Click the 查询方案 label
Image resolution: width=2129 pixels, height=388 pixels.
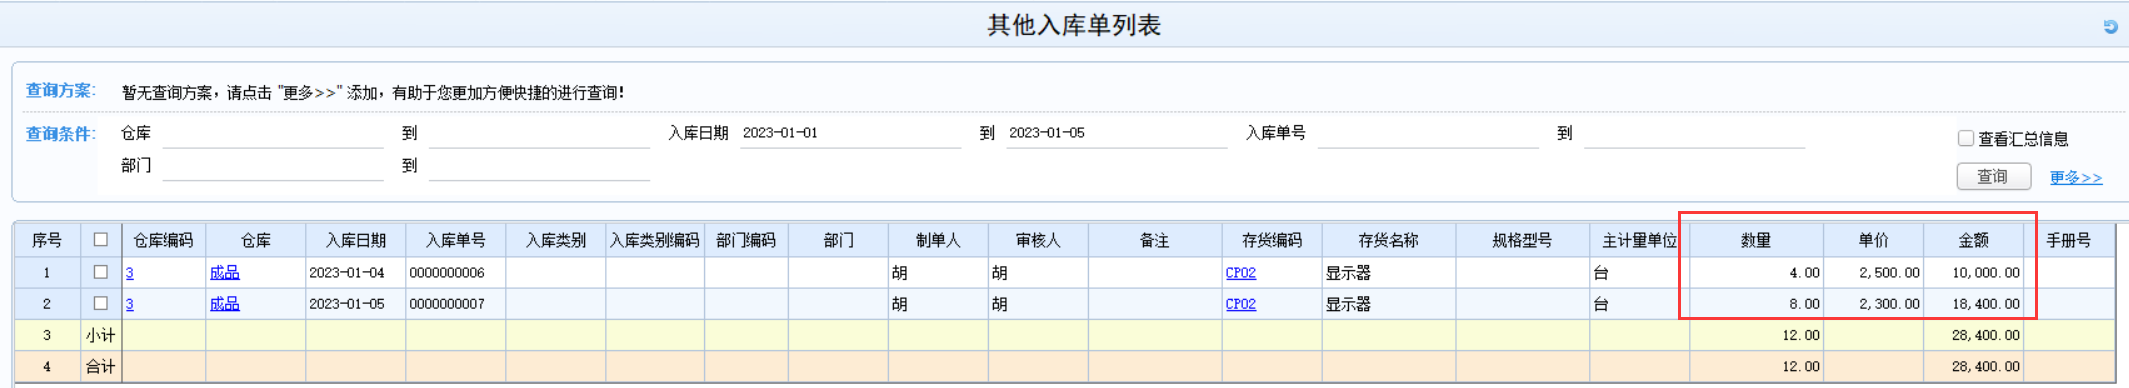(x=60, y=90)
